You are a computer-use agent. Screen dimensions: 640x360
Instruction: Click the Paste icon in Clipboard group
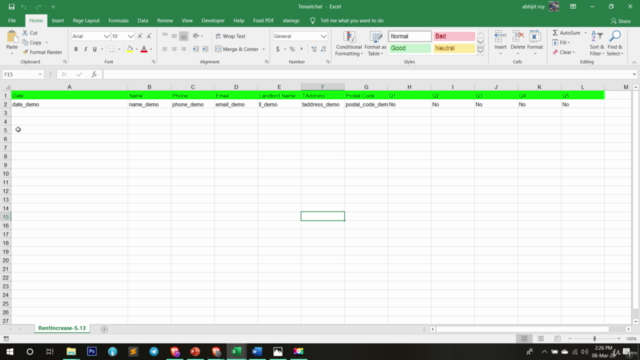[x=12, y=37]
